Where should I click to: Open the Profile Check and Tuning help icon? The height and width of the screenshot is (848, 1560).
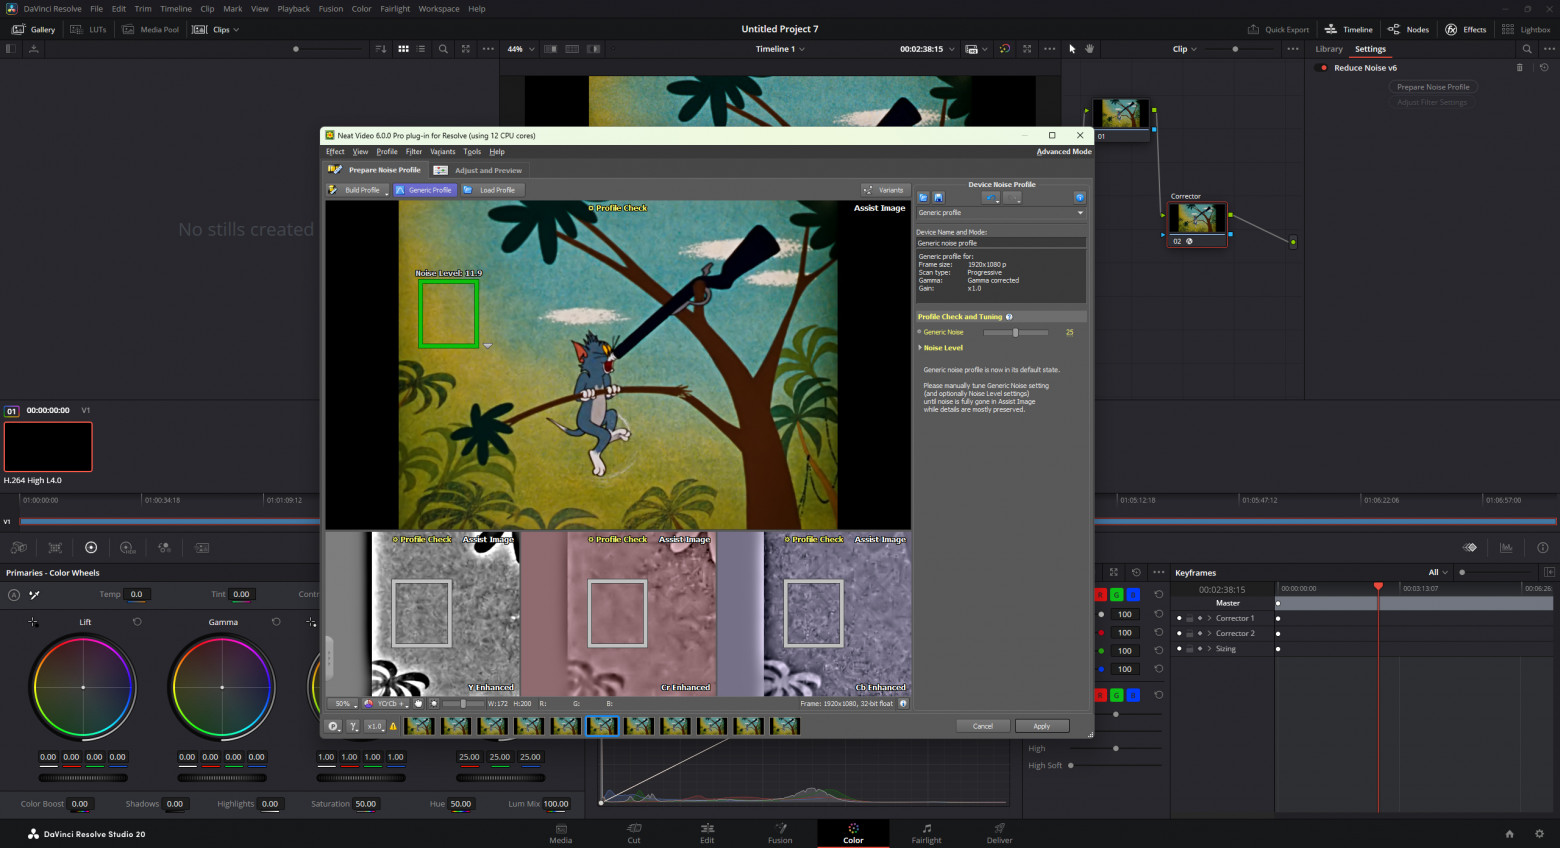pyautogui.click(x=1008, y=317)
